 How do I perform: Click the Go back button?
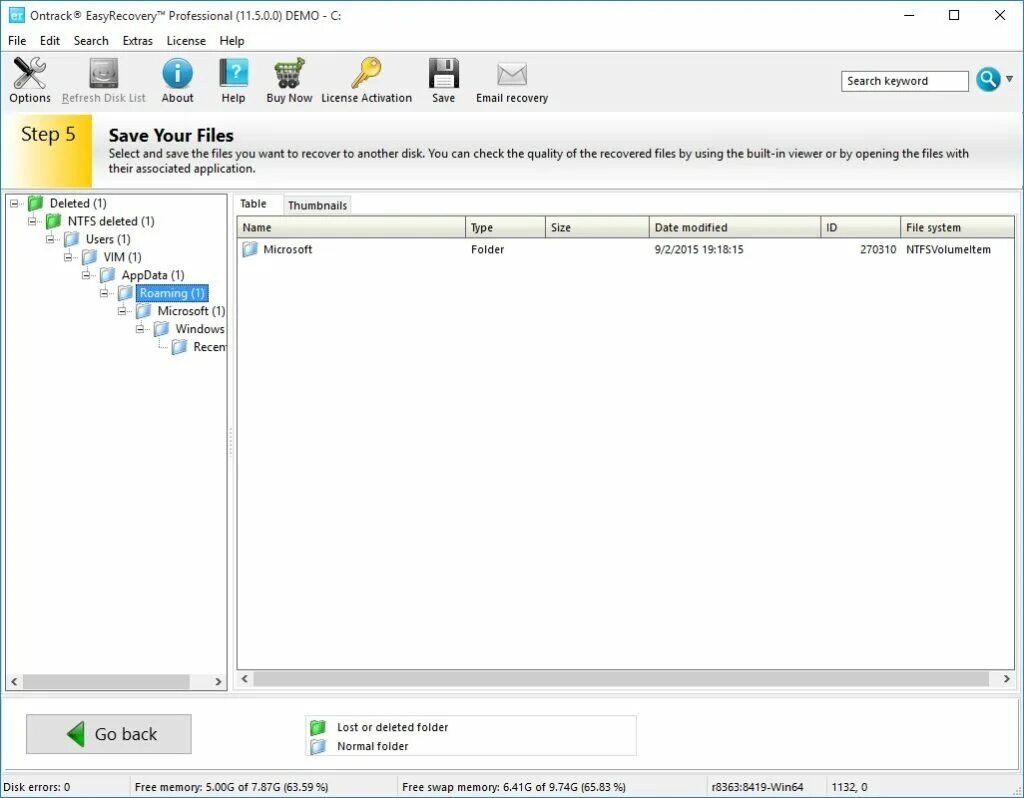click(x=109, y=734)
